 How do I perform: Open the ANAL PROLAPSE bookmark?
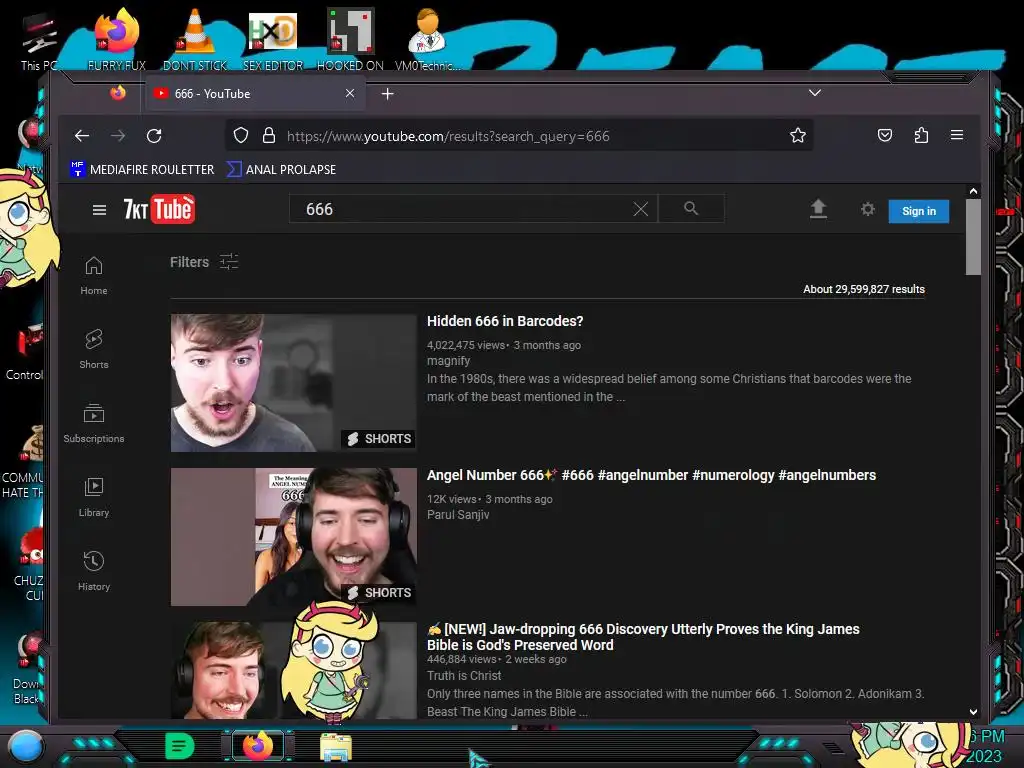point(281,169)
